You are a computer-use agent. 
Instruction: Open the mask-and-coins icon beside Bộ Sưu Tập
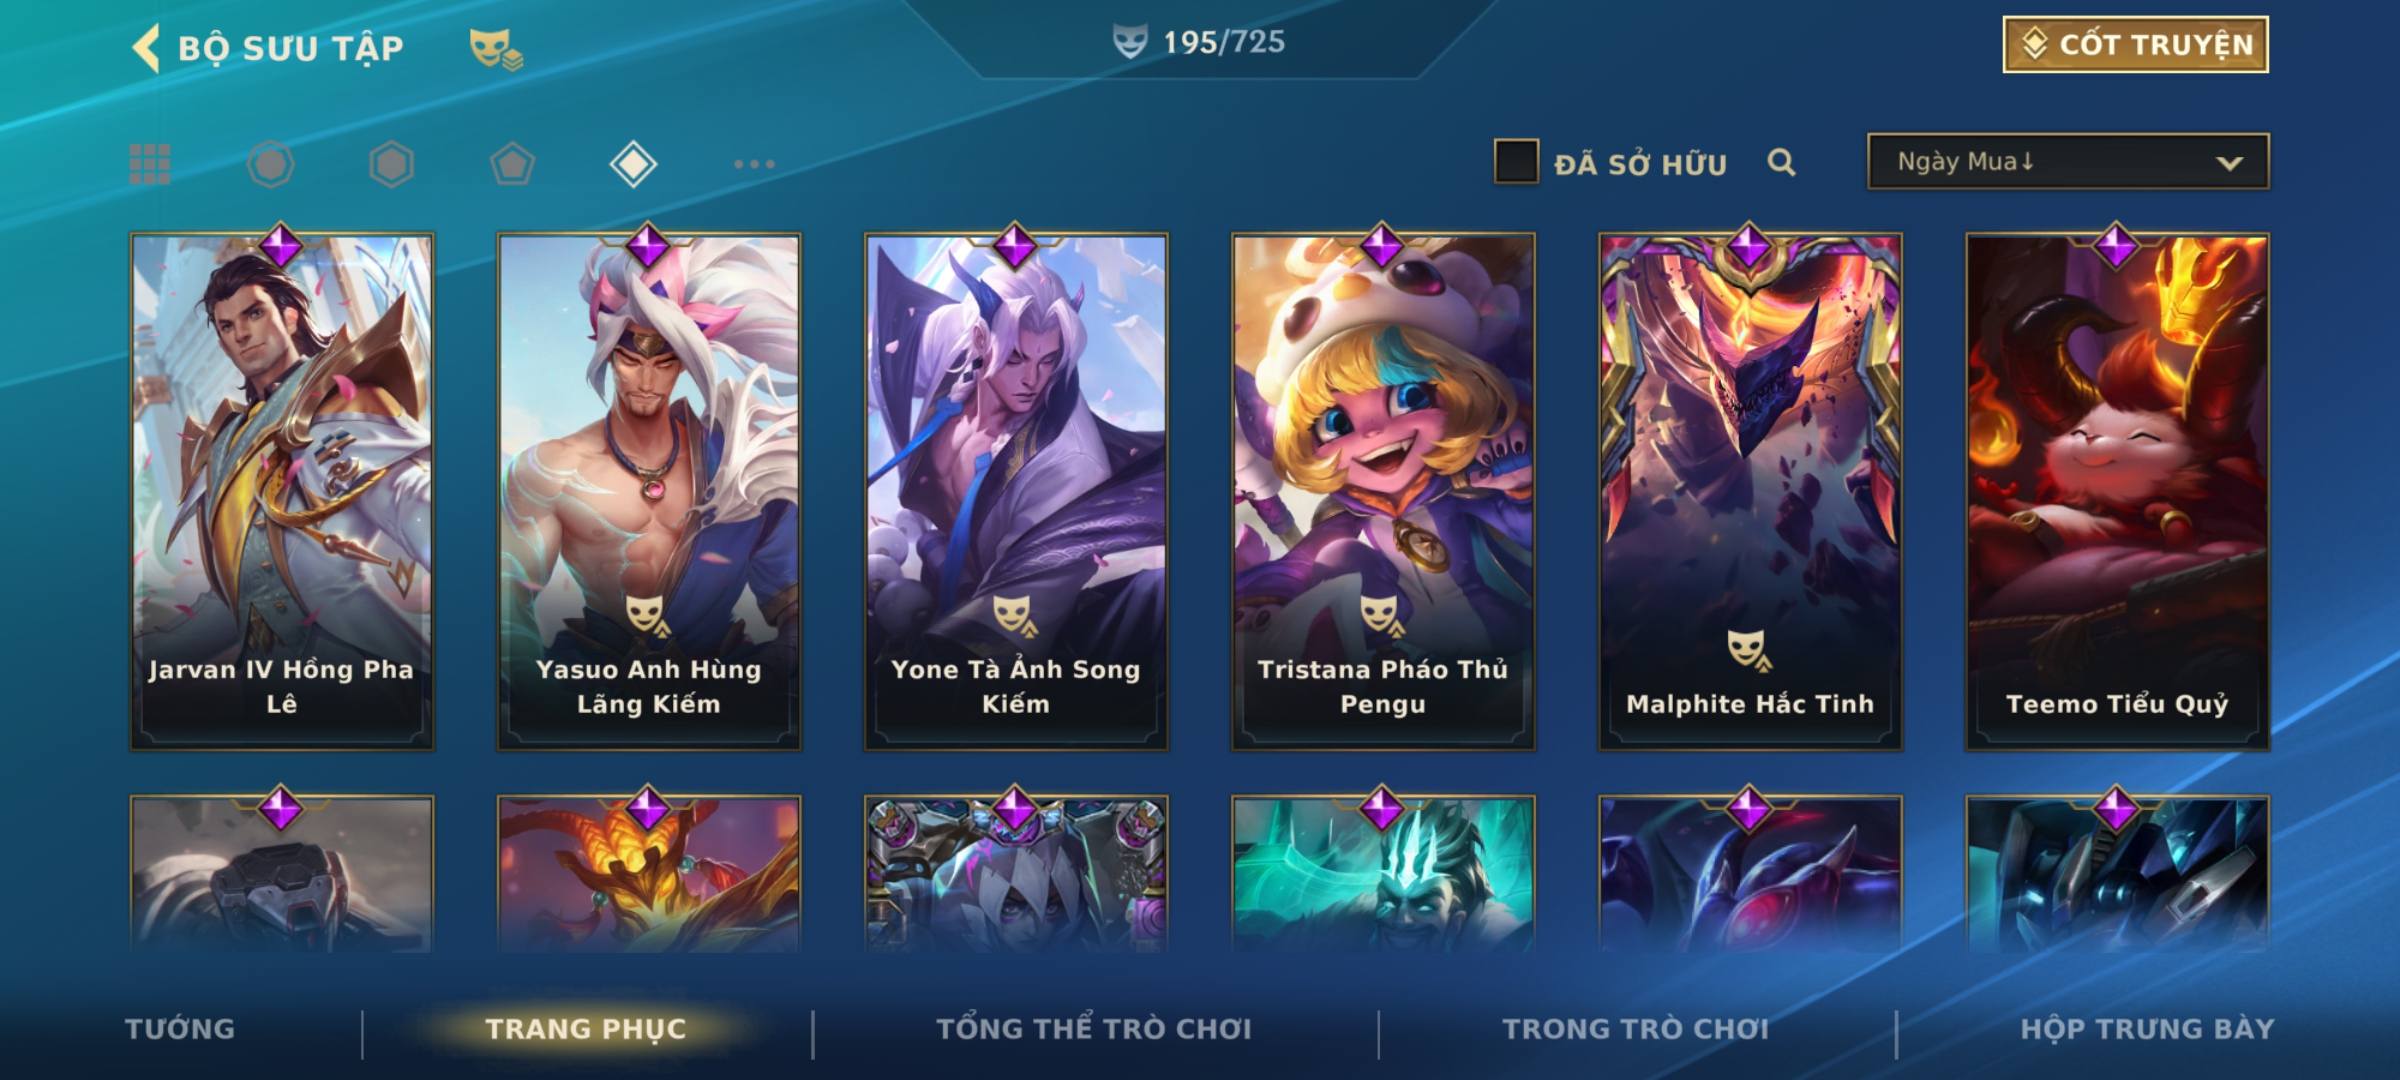tap(496, 49)
